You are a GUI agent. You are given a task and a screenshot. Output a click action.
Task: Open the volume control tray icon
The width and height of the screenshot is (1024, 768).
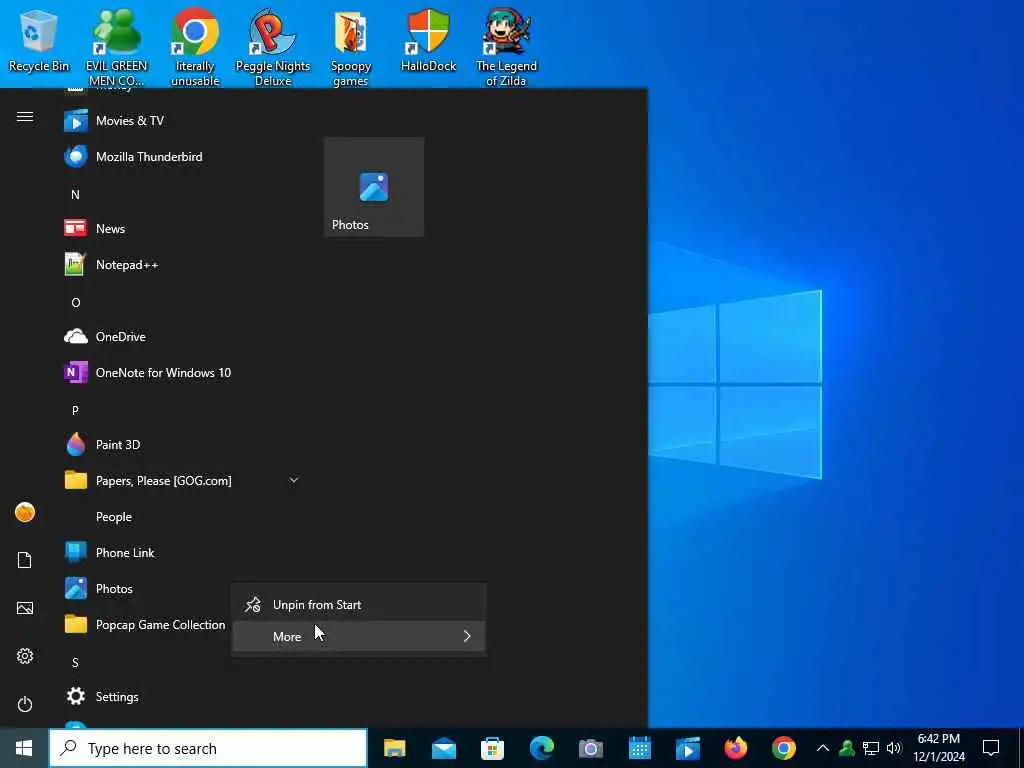tap(894, 748)
